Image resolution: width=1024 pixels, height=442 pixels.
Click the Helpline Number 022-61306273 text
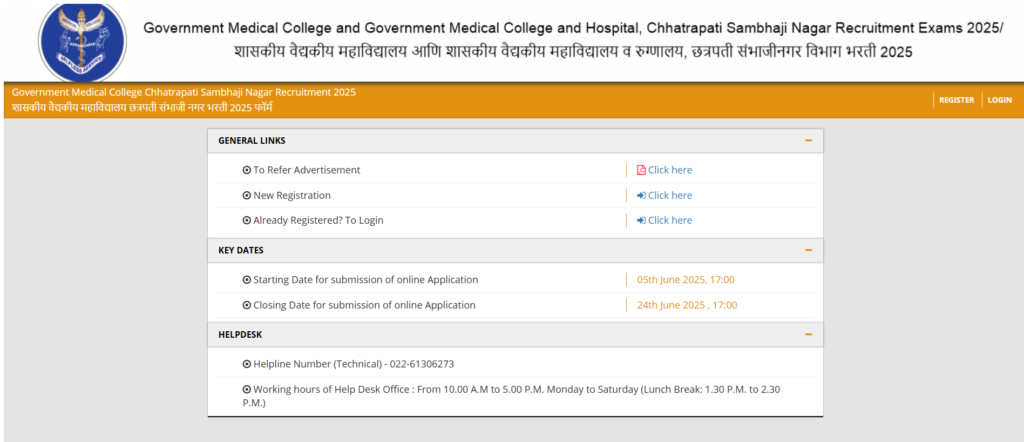point(353,364)
